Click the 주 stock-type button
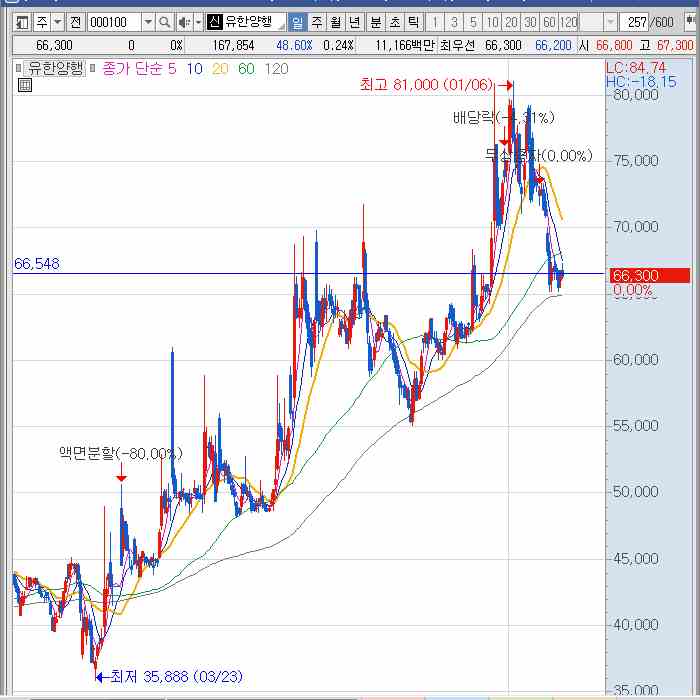Viewport: 700px width, 700px height. click(x=42, y=22)
